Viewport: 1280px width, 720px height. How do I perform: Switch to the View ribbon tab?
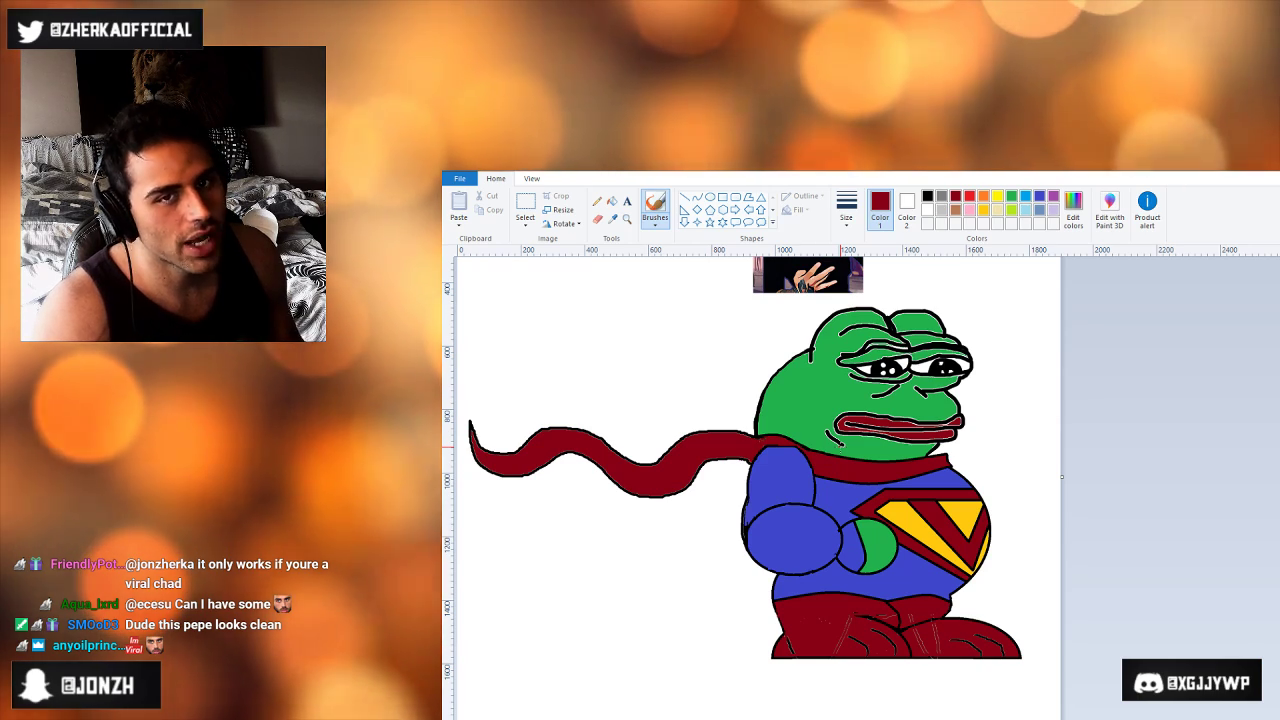click(532, 178)
